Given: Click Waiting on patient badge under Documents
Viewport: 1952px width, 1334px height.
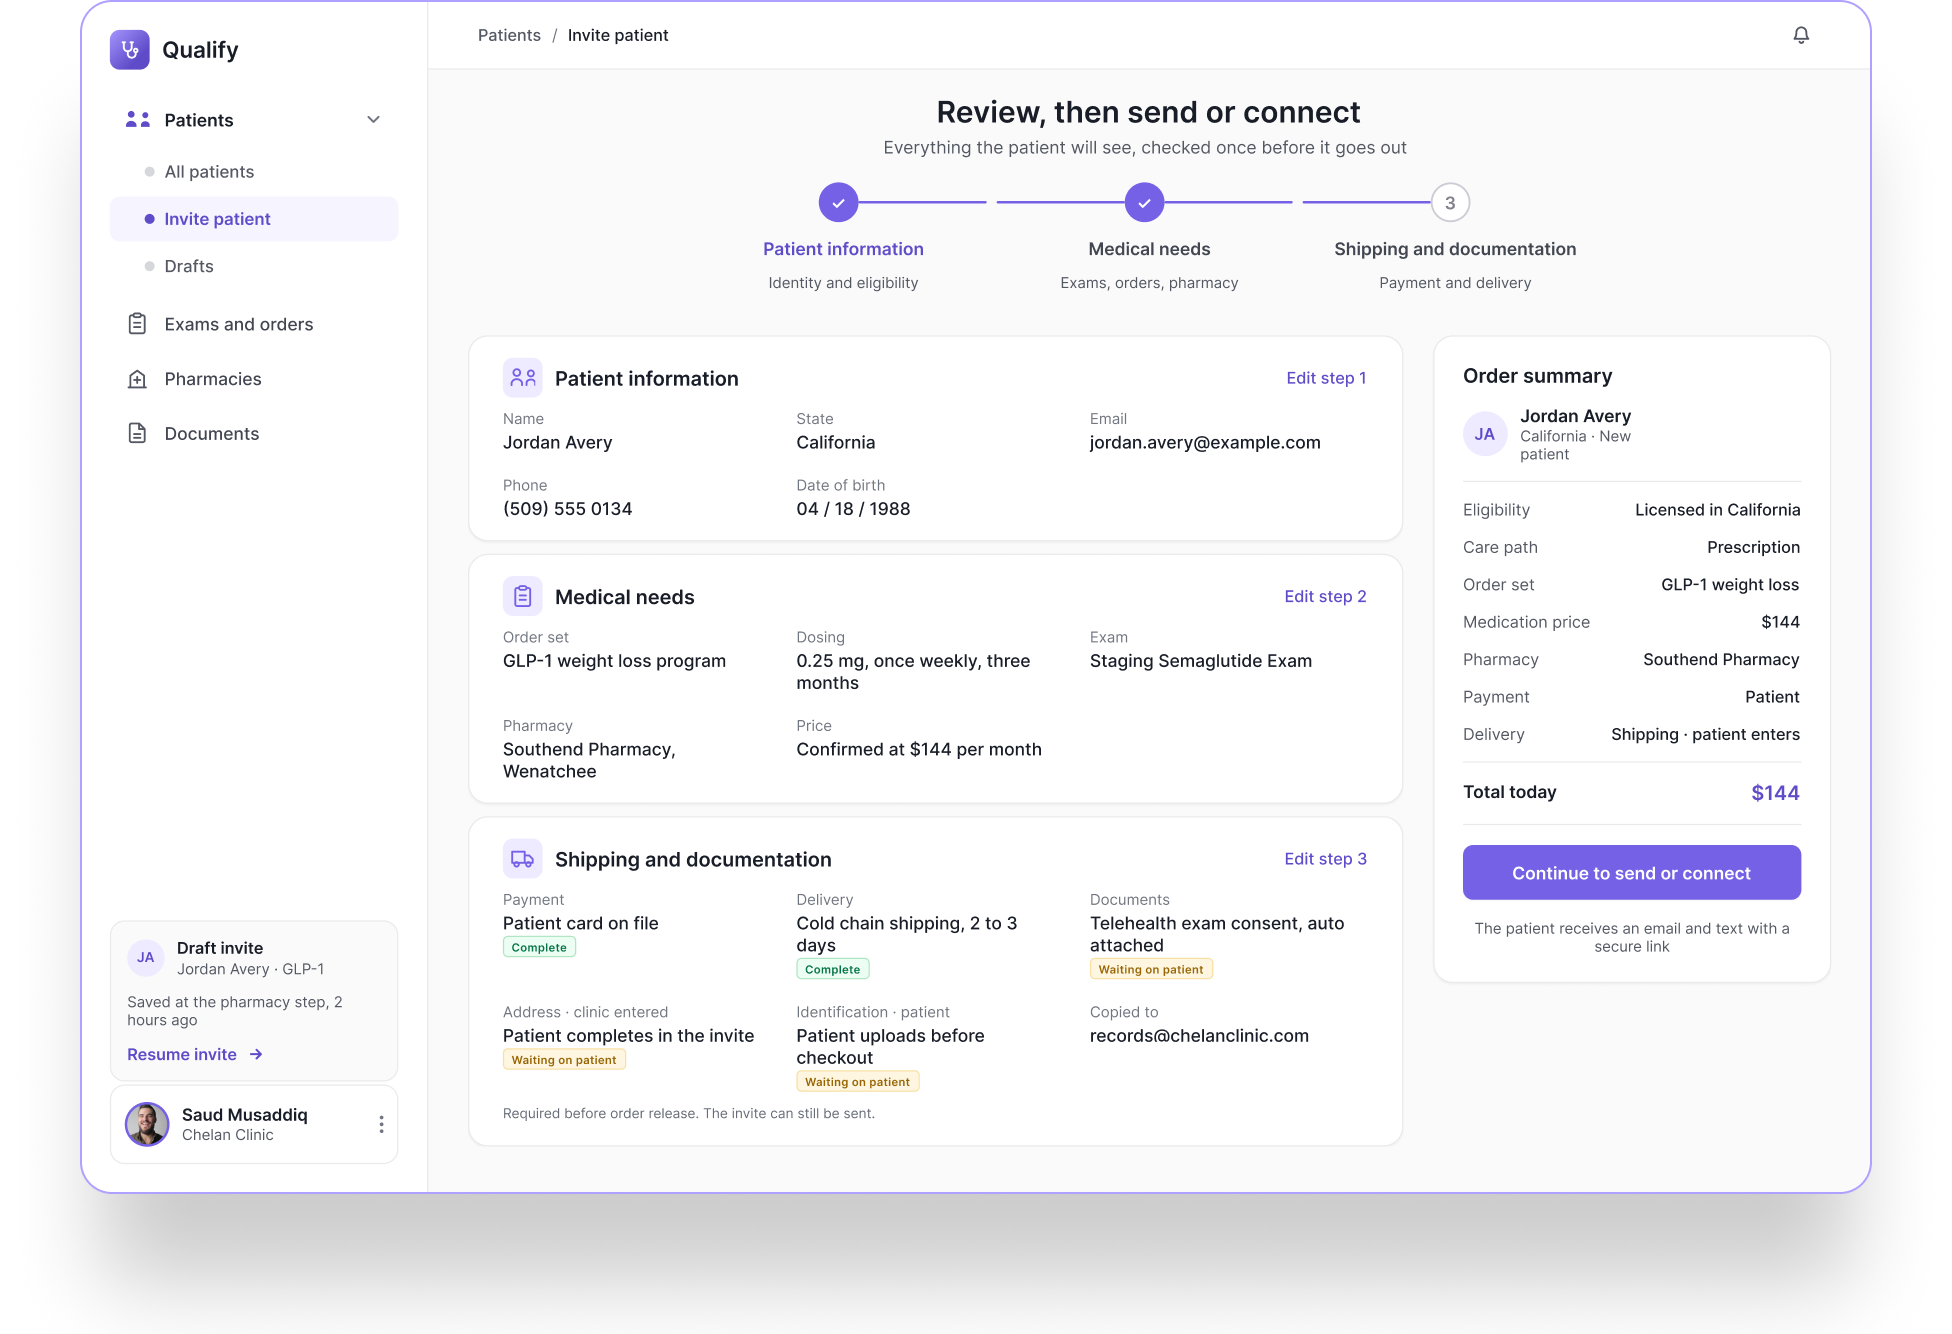Looking at the screenshot, I should pos(1151,969).
